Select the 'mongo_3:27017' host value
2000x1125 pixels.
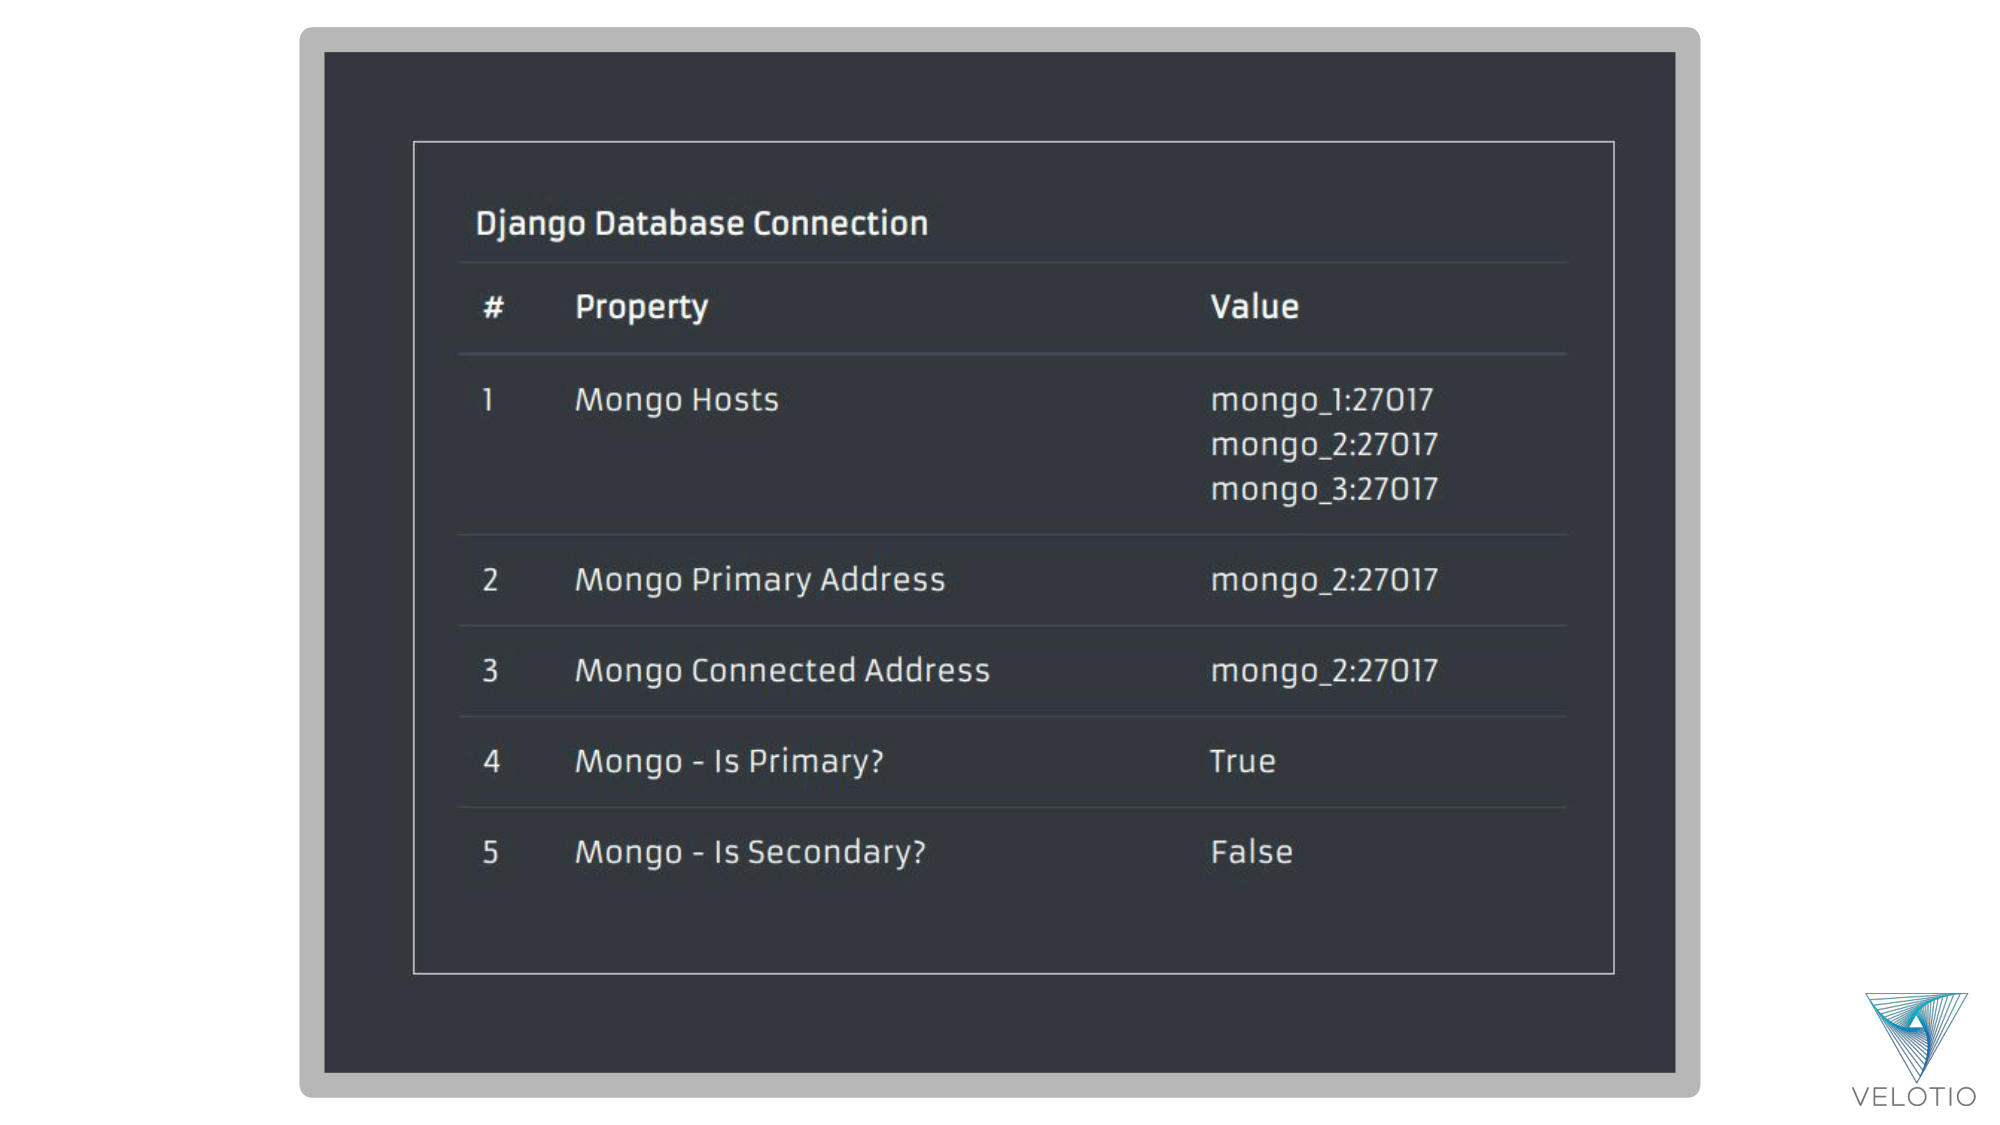pyautogui.click(x=1324, y=489)
